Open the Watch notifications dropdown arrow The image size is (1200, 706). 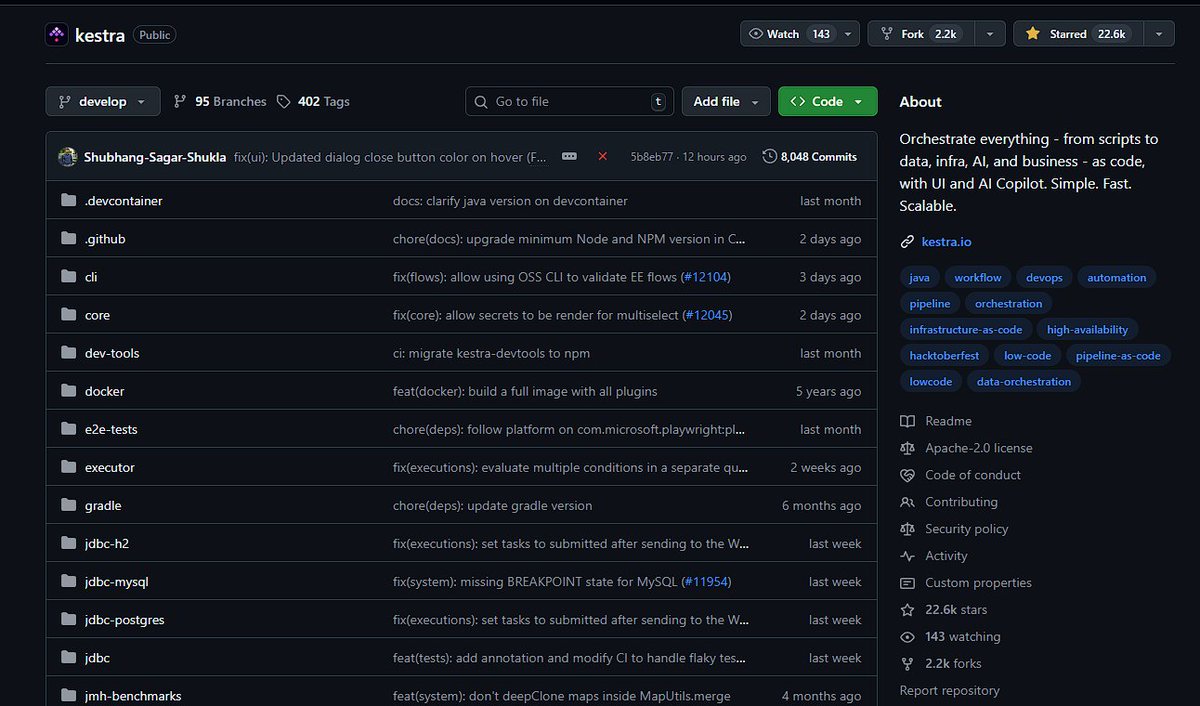849,34
